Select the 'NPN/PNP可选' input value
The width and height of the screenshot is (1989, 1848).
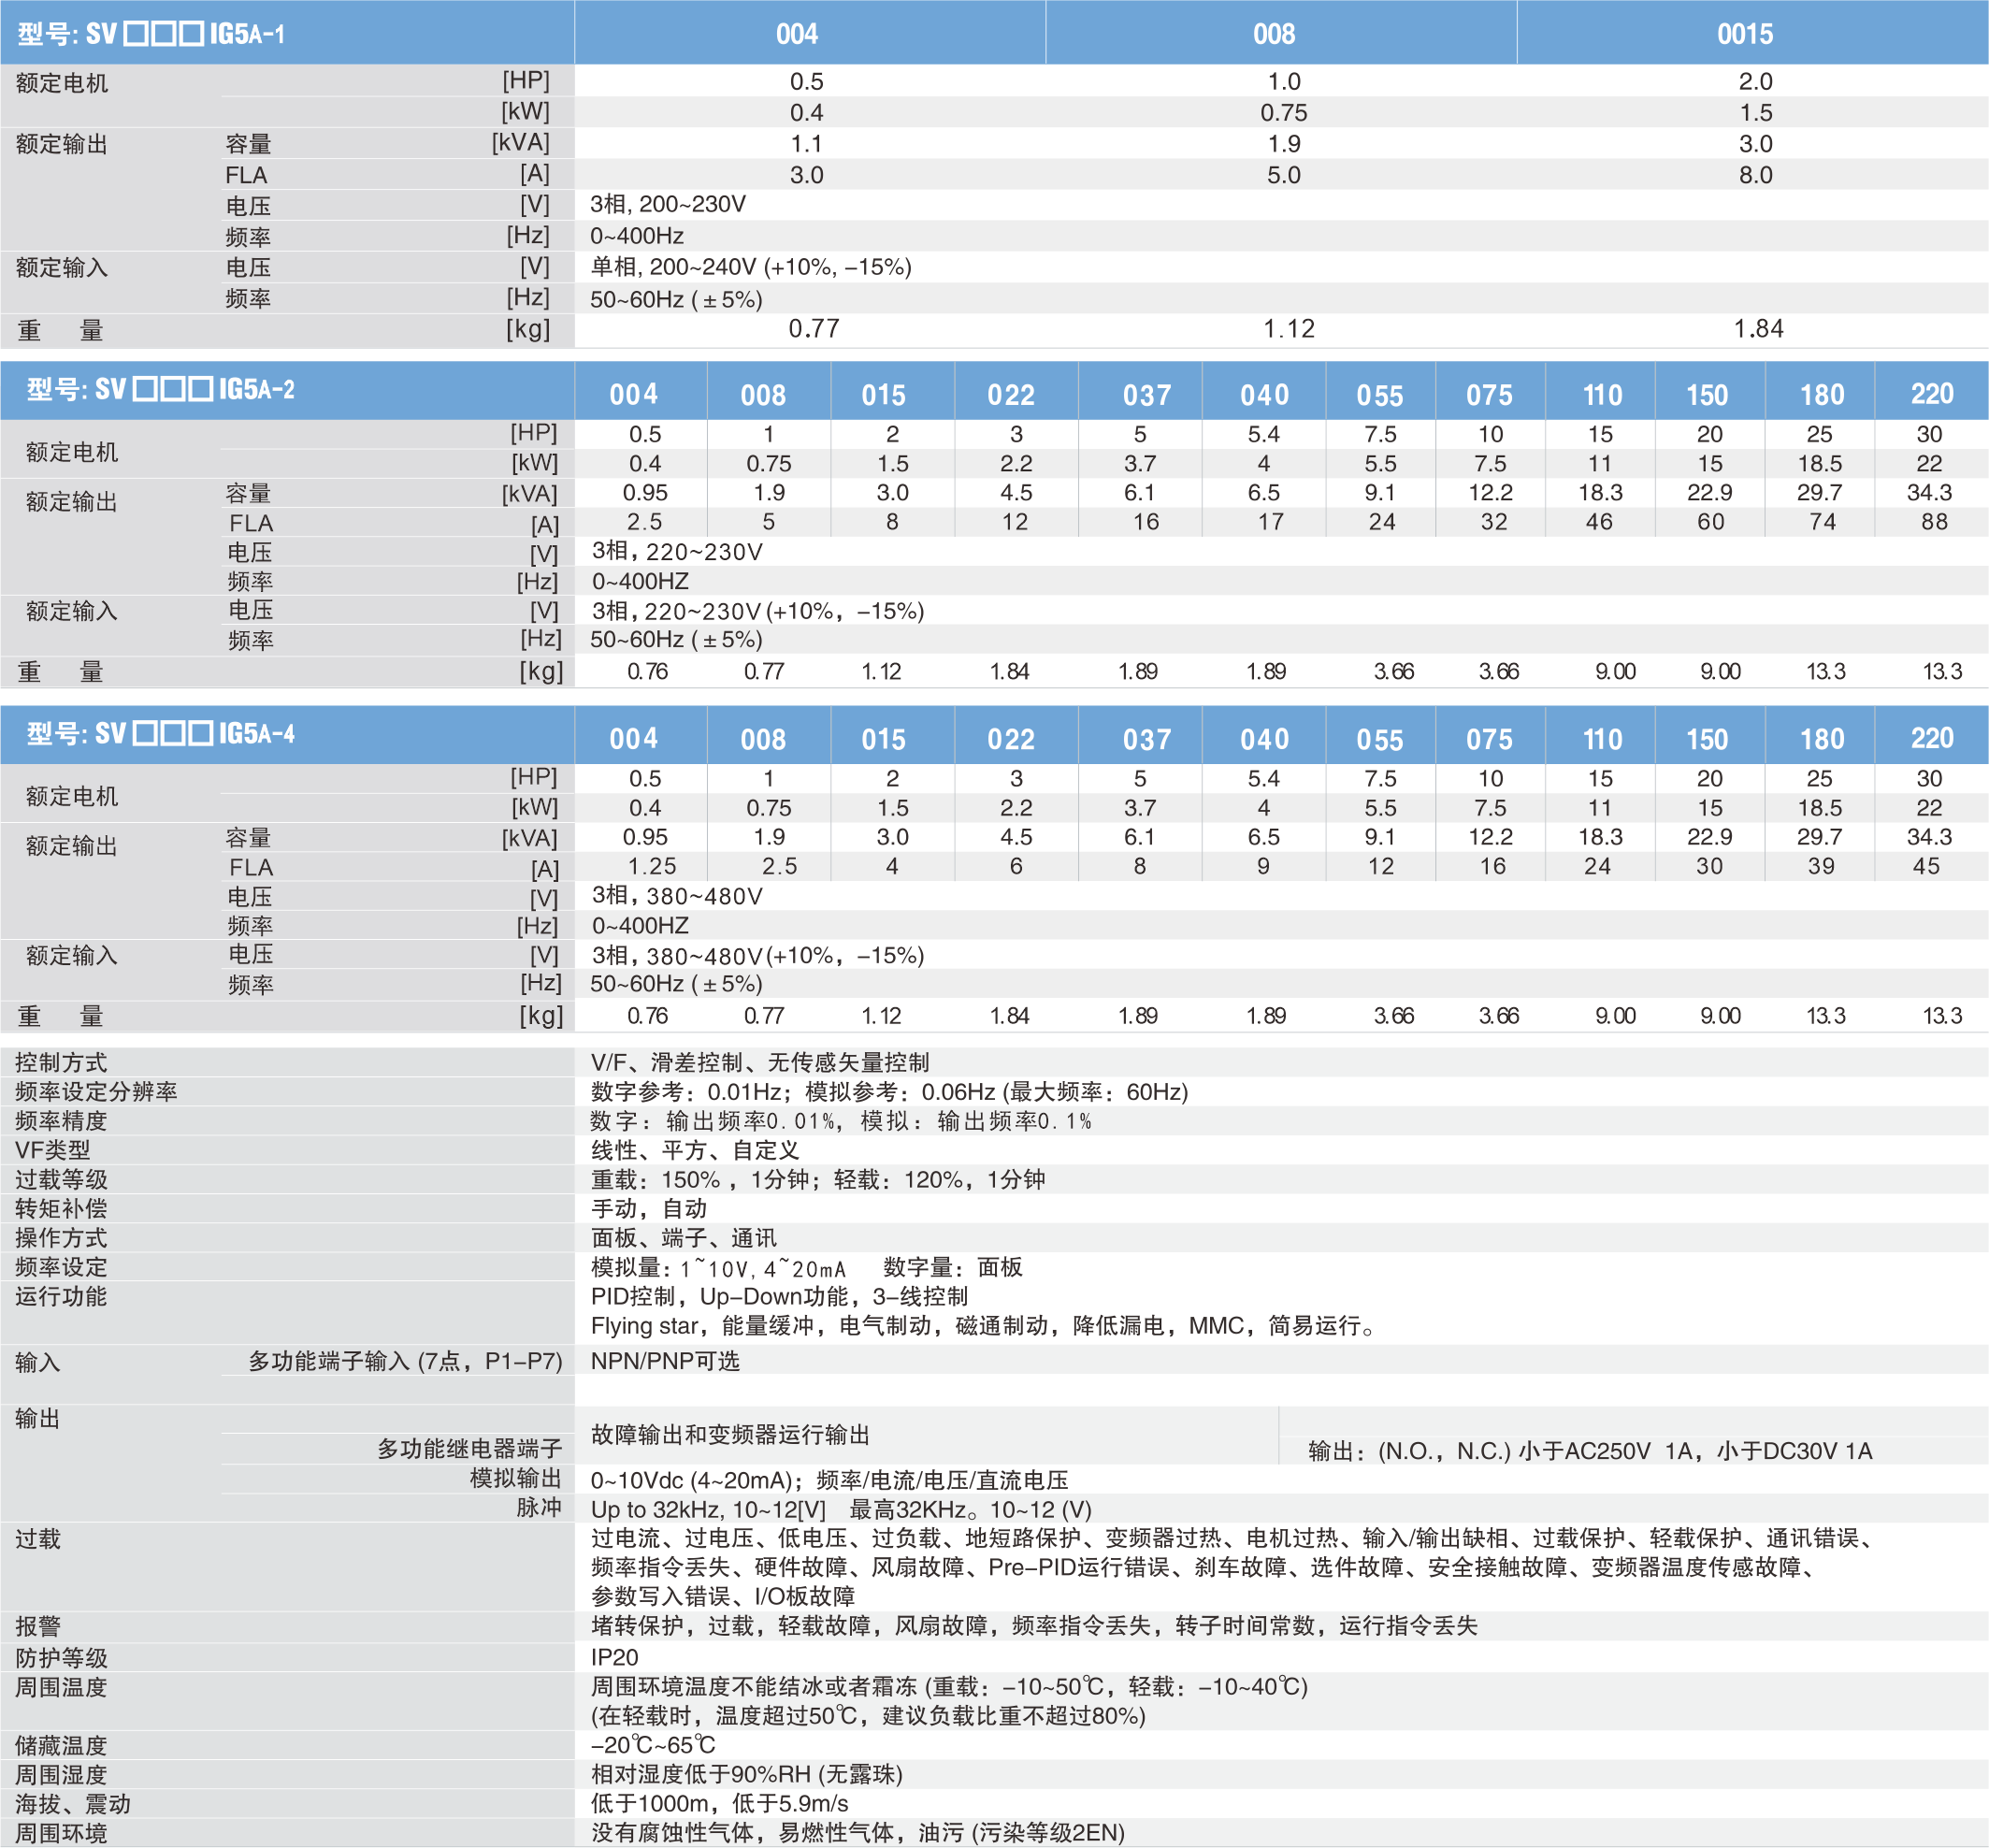pos(665,1361)
